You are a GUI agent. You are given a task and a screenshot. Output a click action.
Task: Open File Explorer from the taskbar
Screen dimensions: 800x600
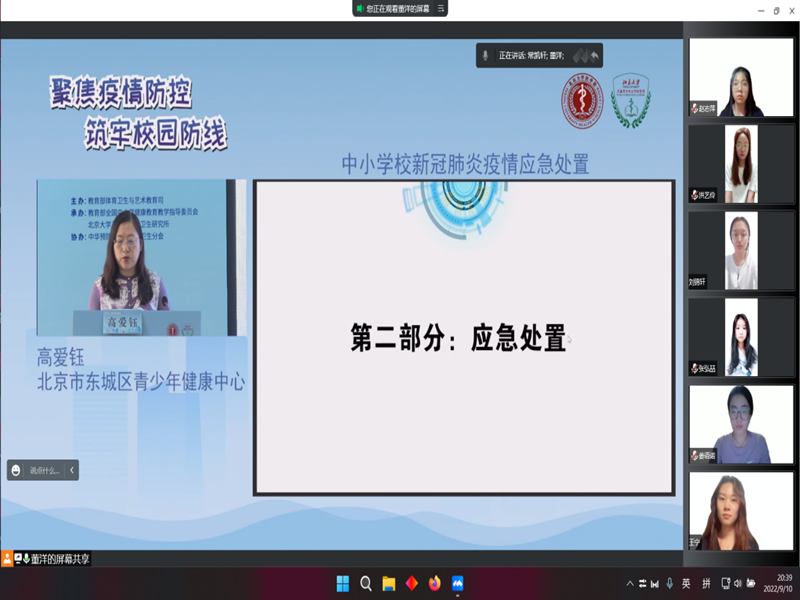(x=388, y=583)
